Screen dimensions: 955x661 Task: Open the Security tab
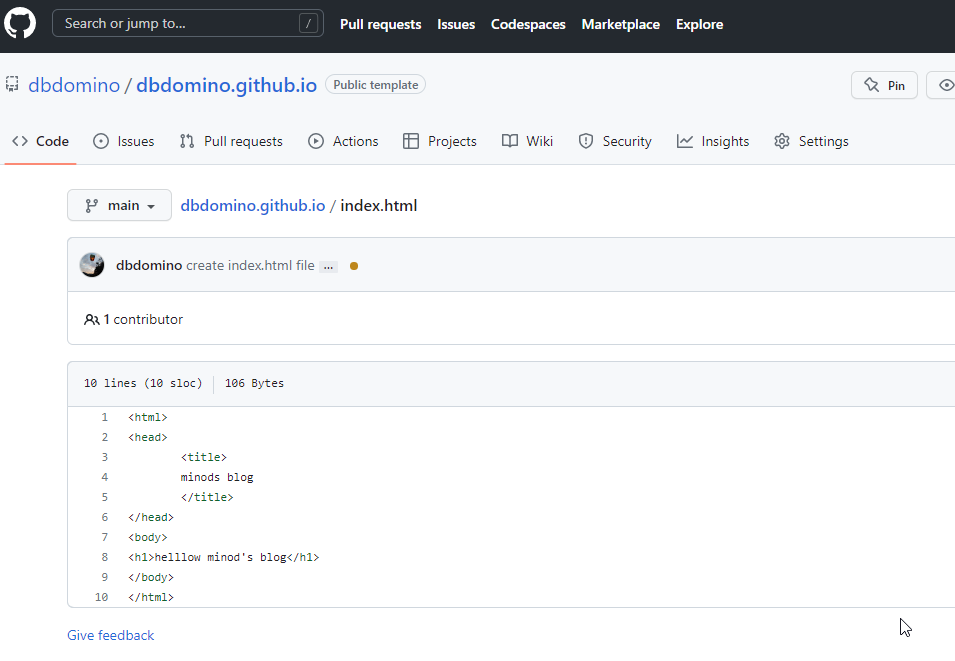tap(615, 141)
